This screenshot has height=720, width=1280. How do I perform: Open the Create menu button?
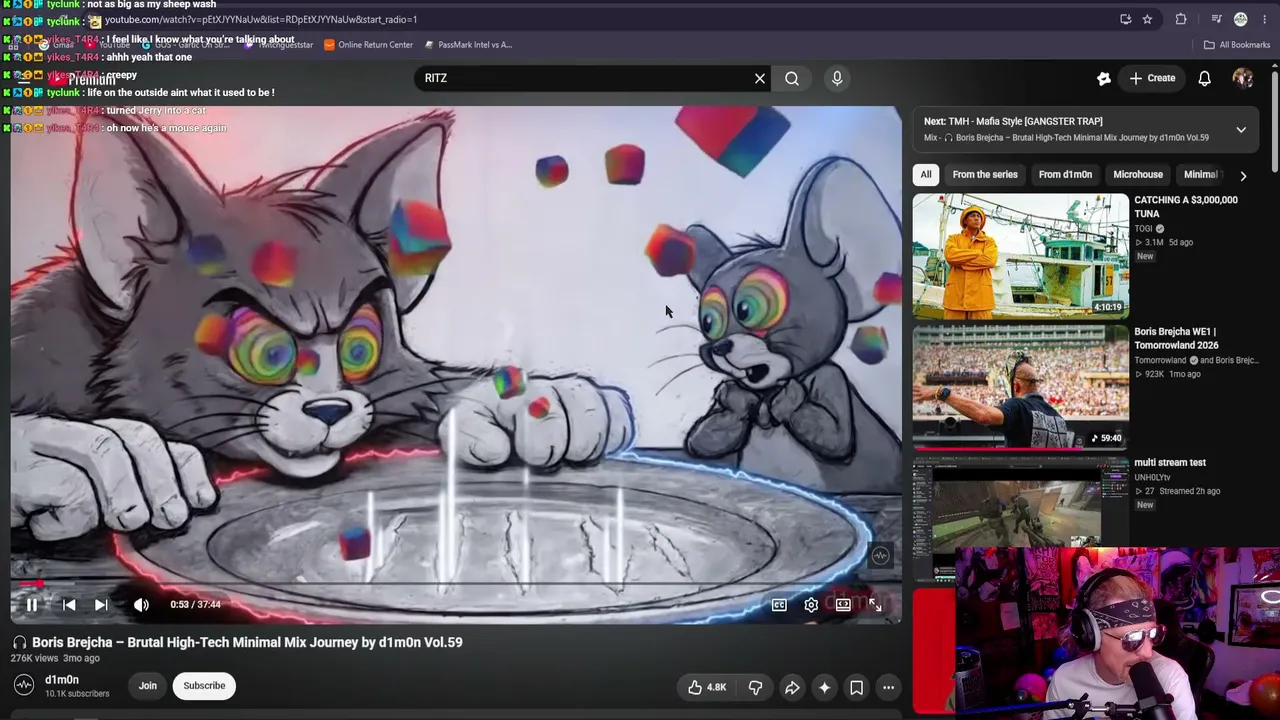(x=1152, y=78)
